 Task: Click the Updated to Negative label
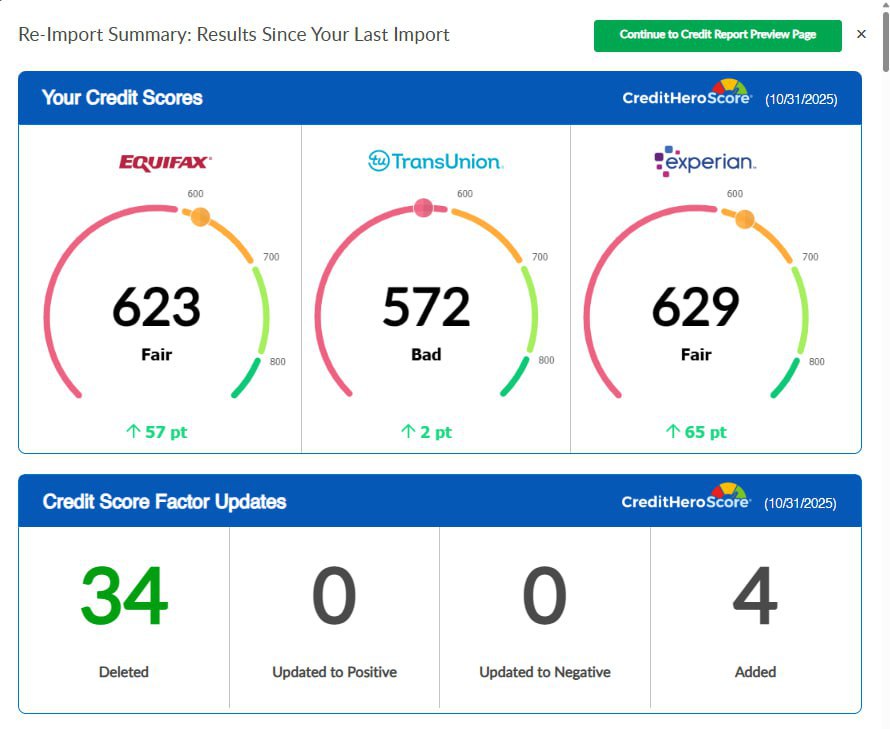pos(545,672)
